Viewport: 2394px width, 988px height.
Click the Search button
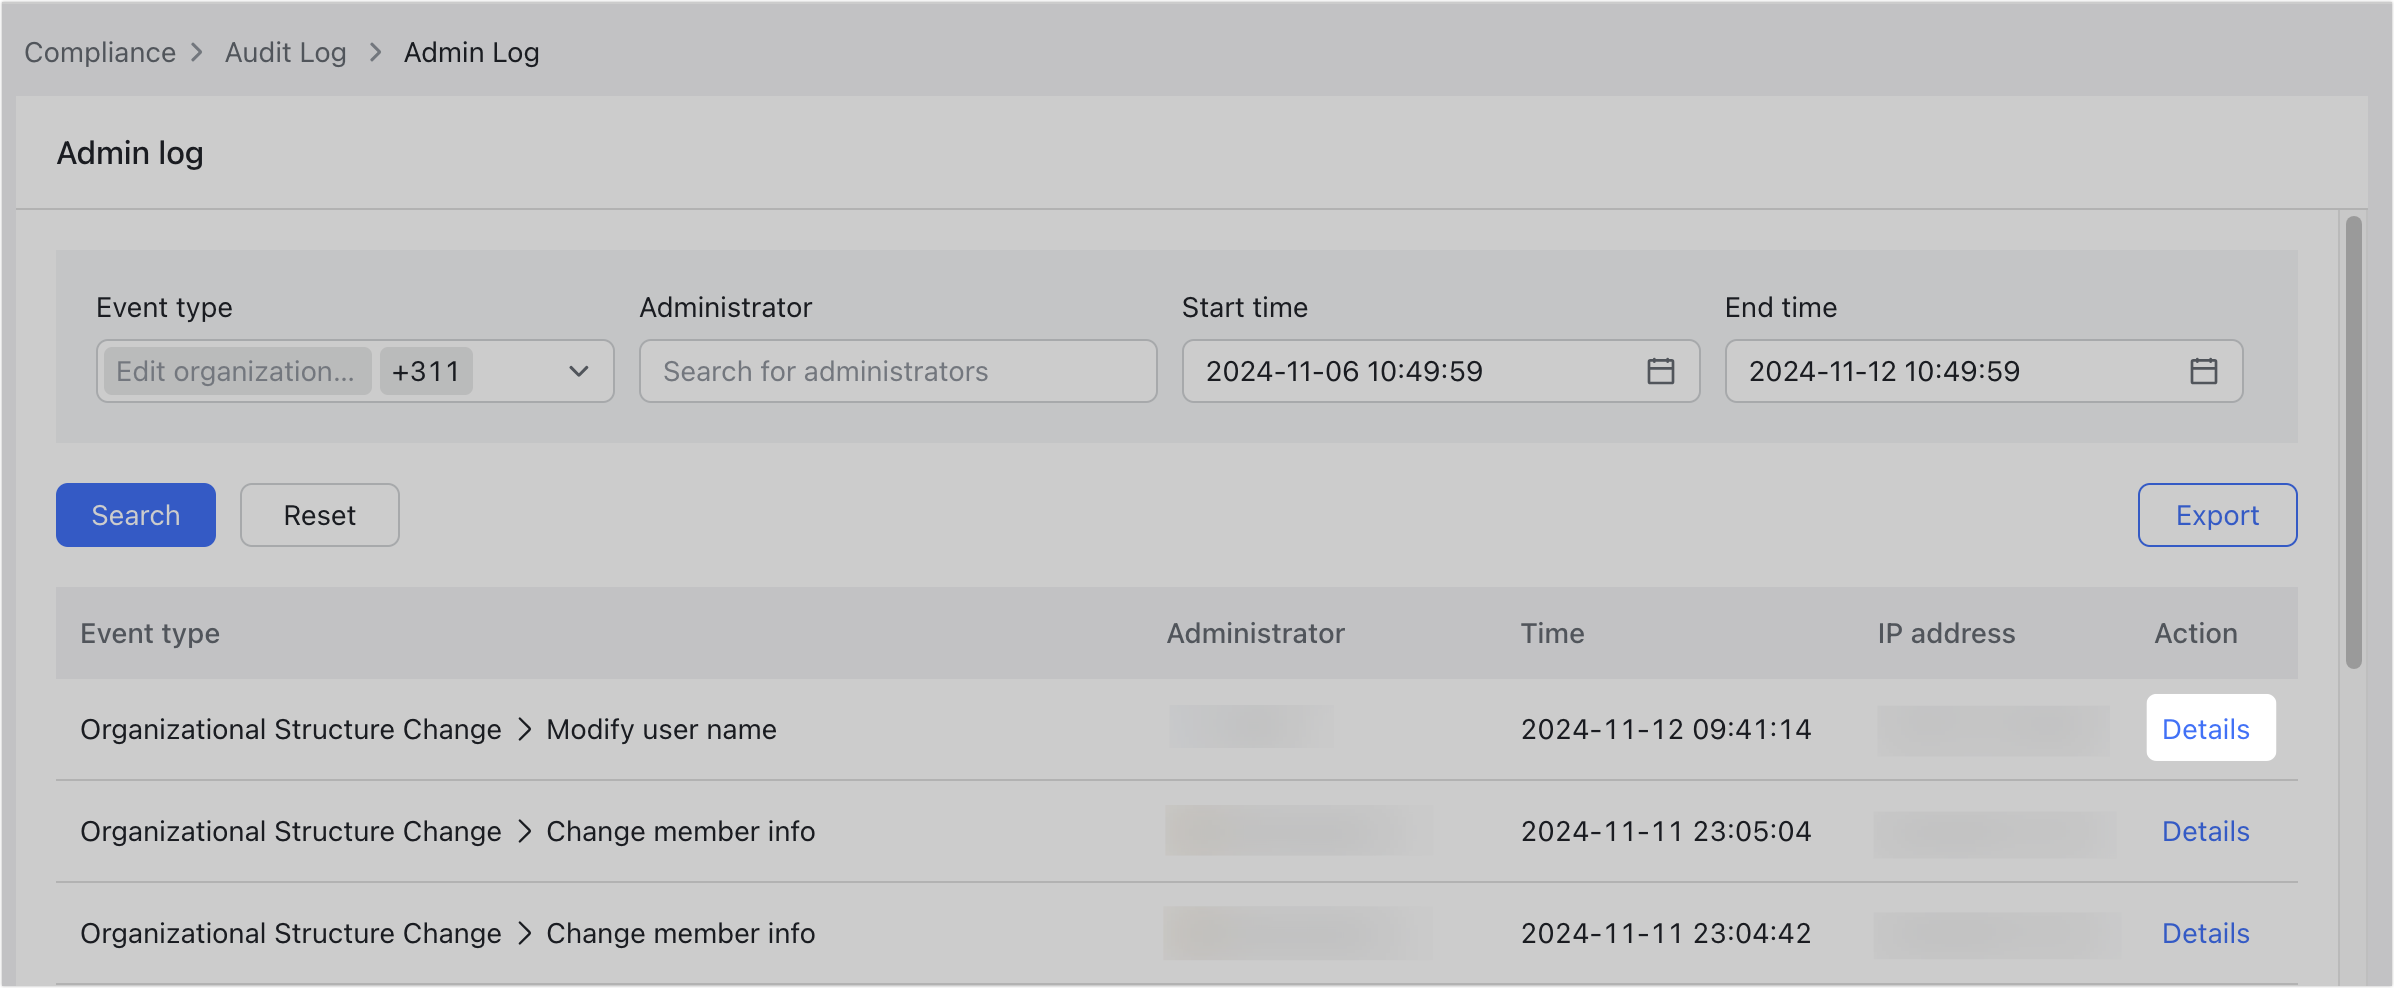(135, 515)
